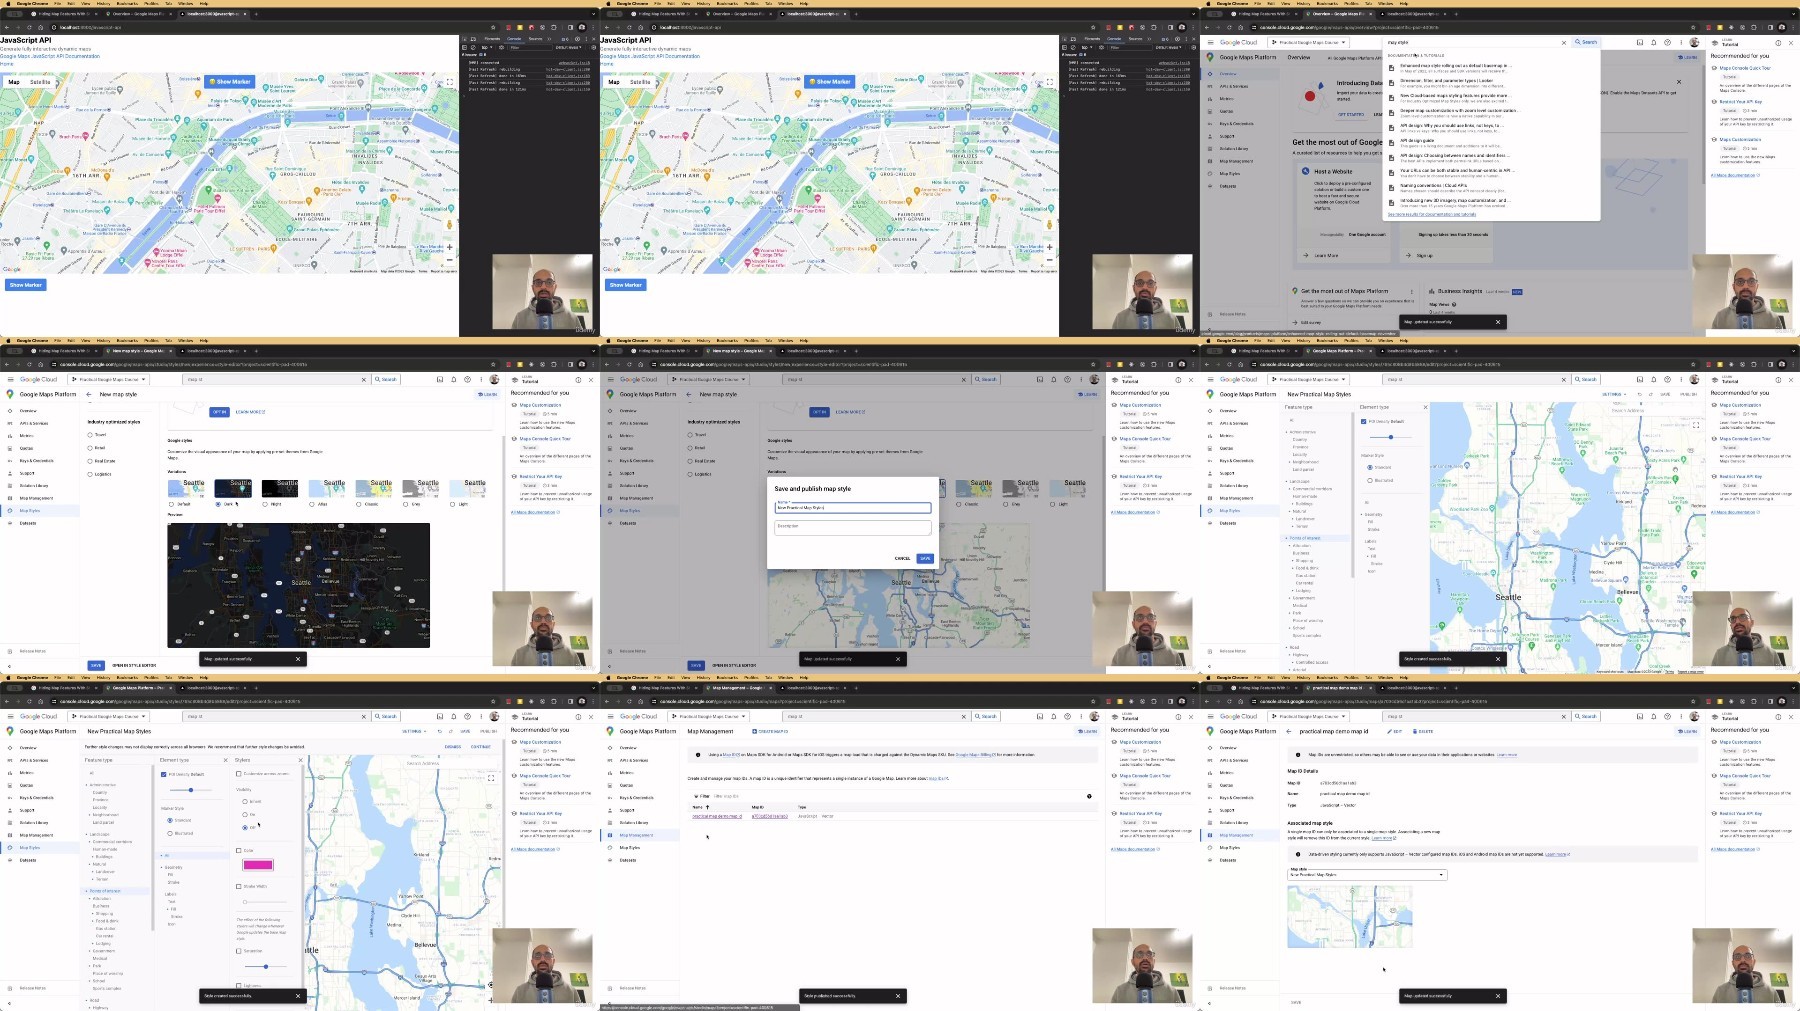The width and height of the screenshot is (1800, 1011).
Task: Clear the 'map style' search box with its X
Action: point(1564,42)
